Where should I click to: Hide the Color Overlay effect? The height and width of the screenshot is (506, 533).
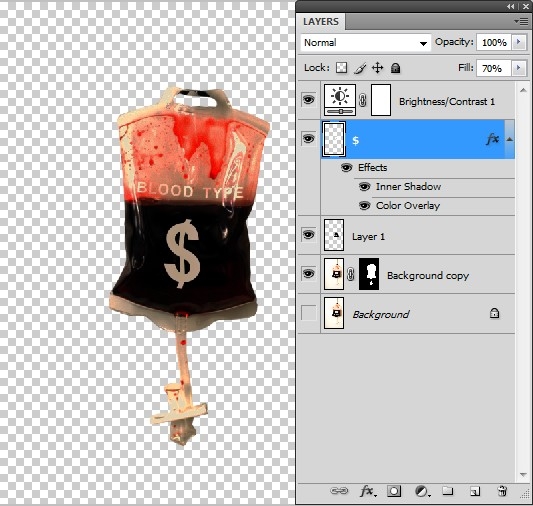click(x=364, y=206)
